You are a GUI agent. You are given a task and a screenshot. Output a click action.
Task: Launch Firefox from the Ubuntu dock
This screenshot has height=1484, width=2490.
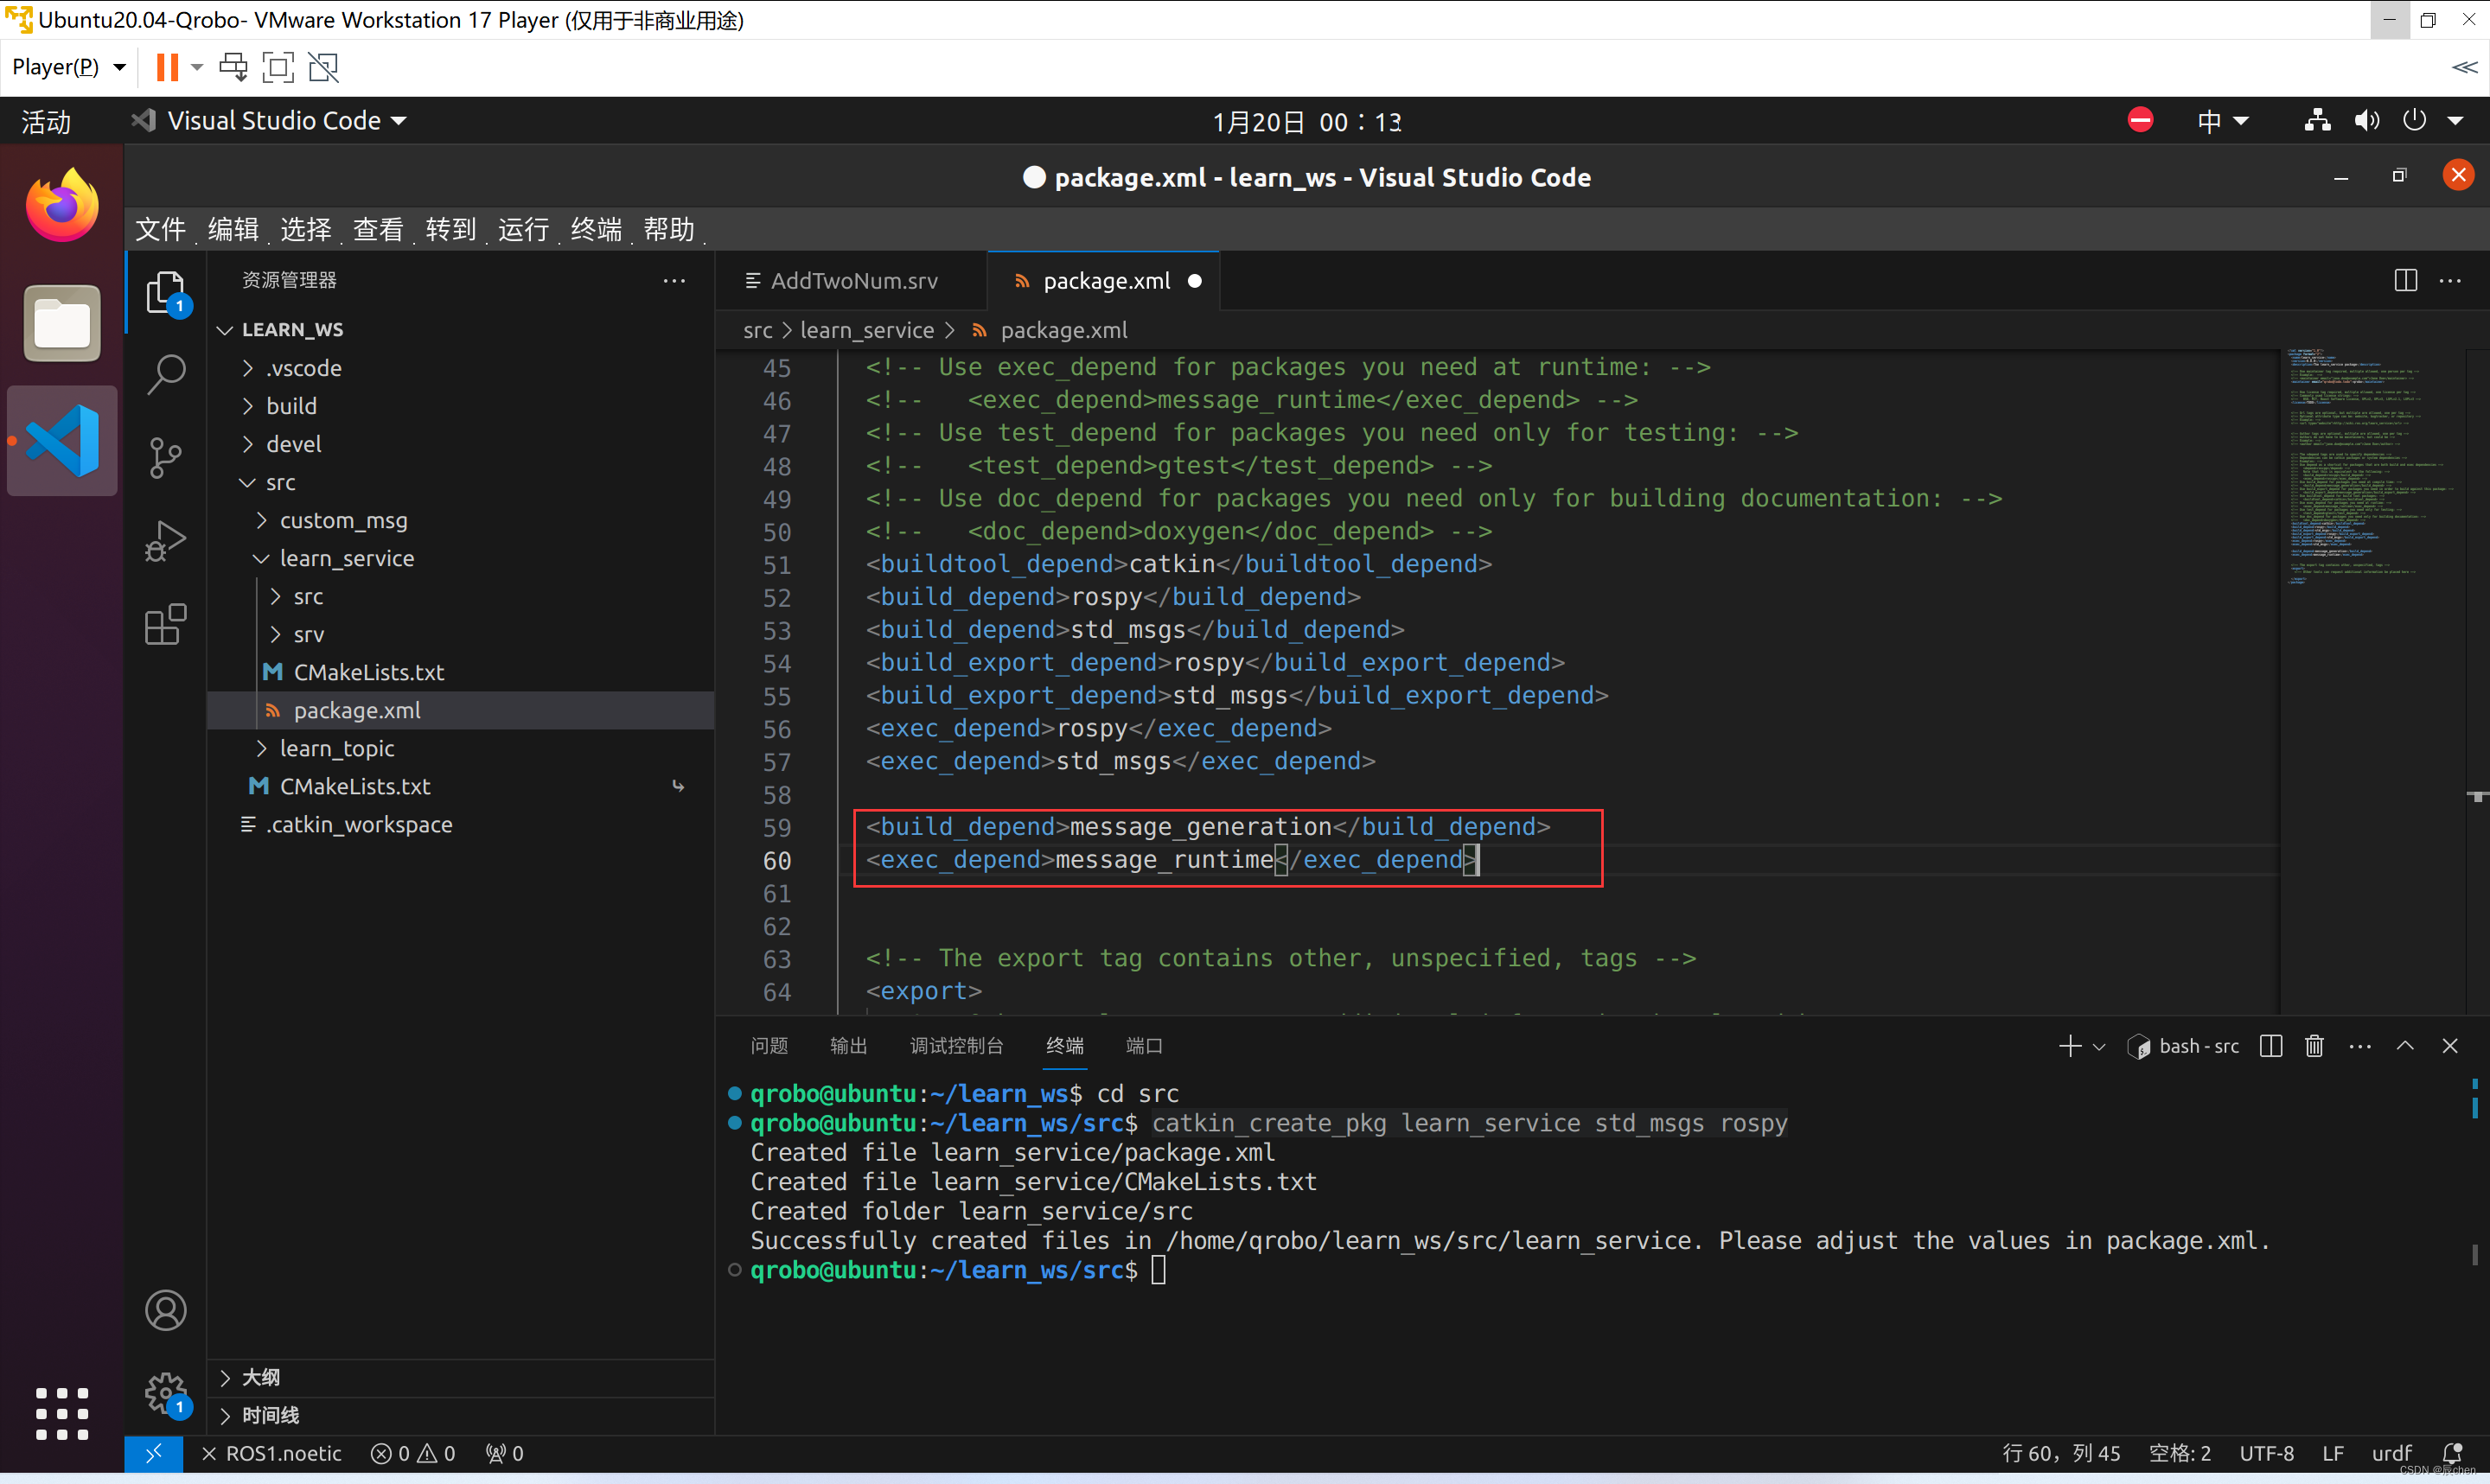(62, 205)
